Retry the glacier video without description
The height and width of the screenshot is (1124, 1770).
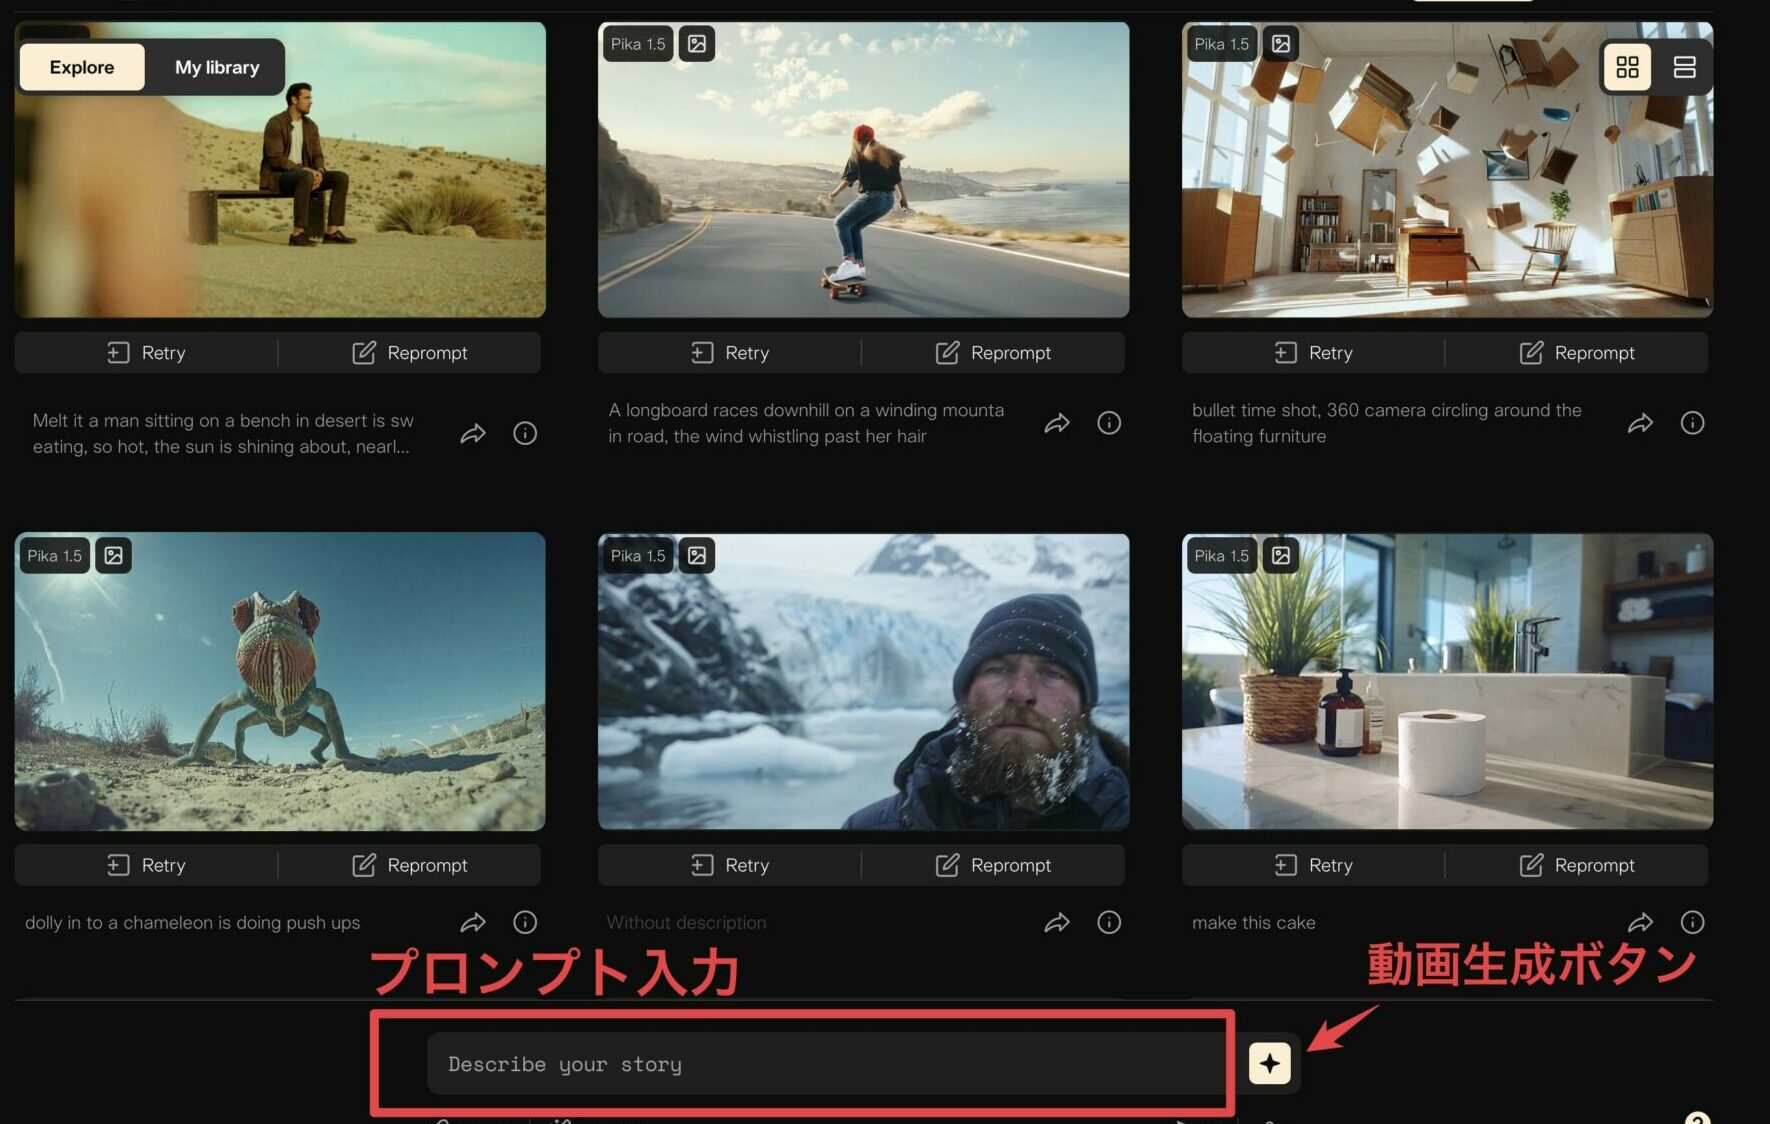point(729,864)
